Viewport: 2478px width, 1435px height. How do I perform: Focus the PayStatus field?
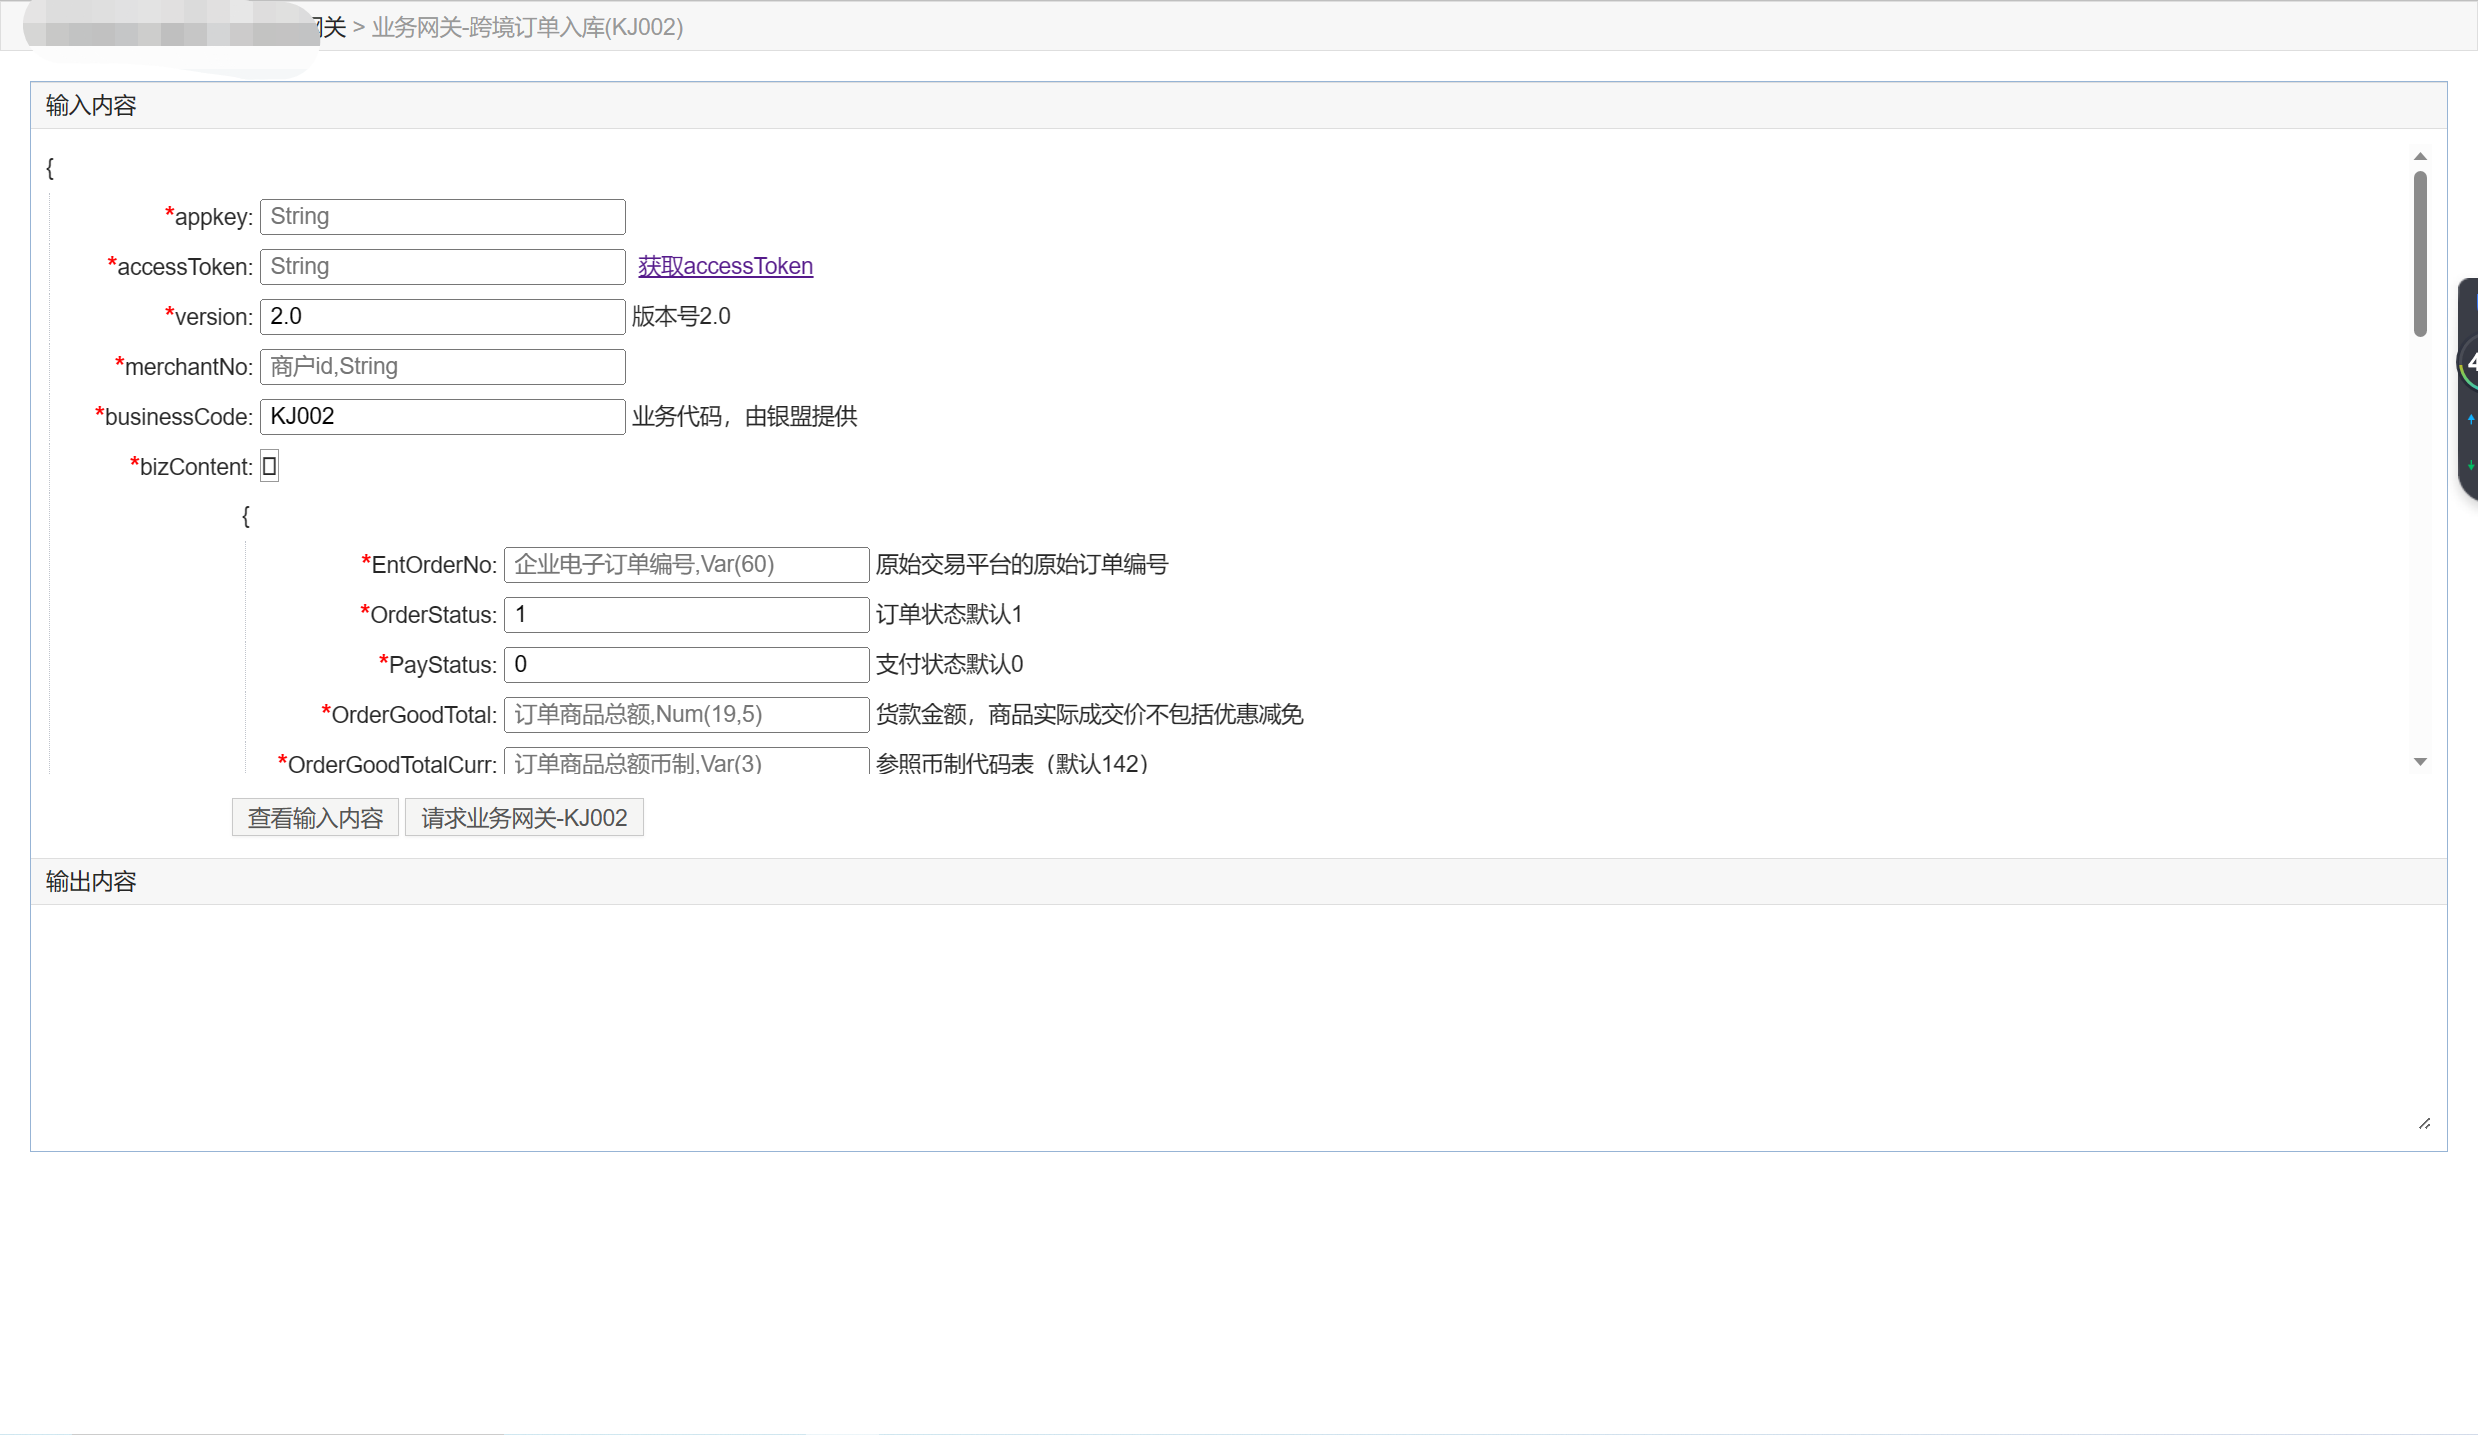tap(686, 665)
